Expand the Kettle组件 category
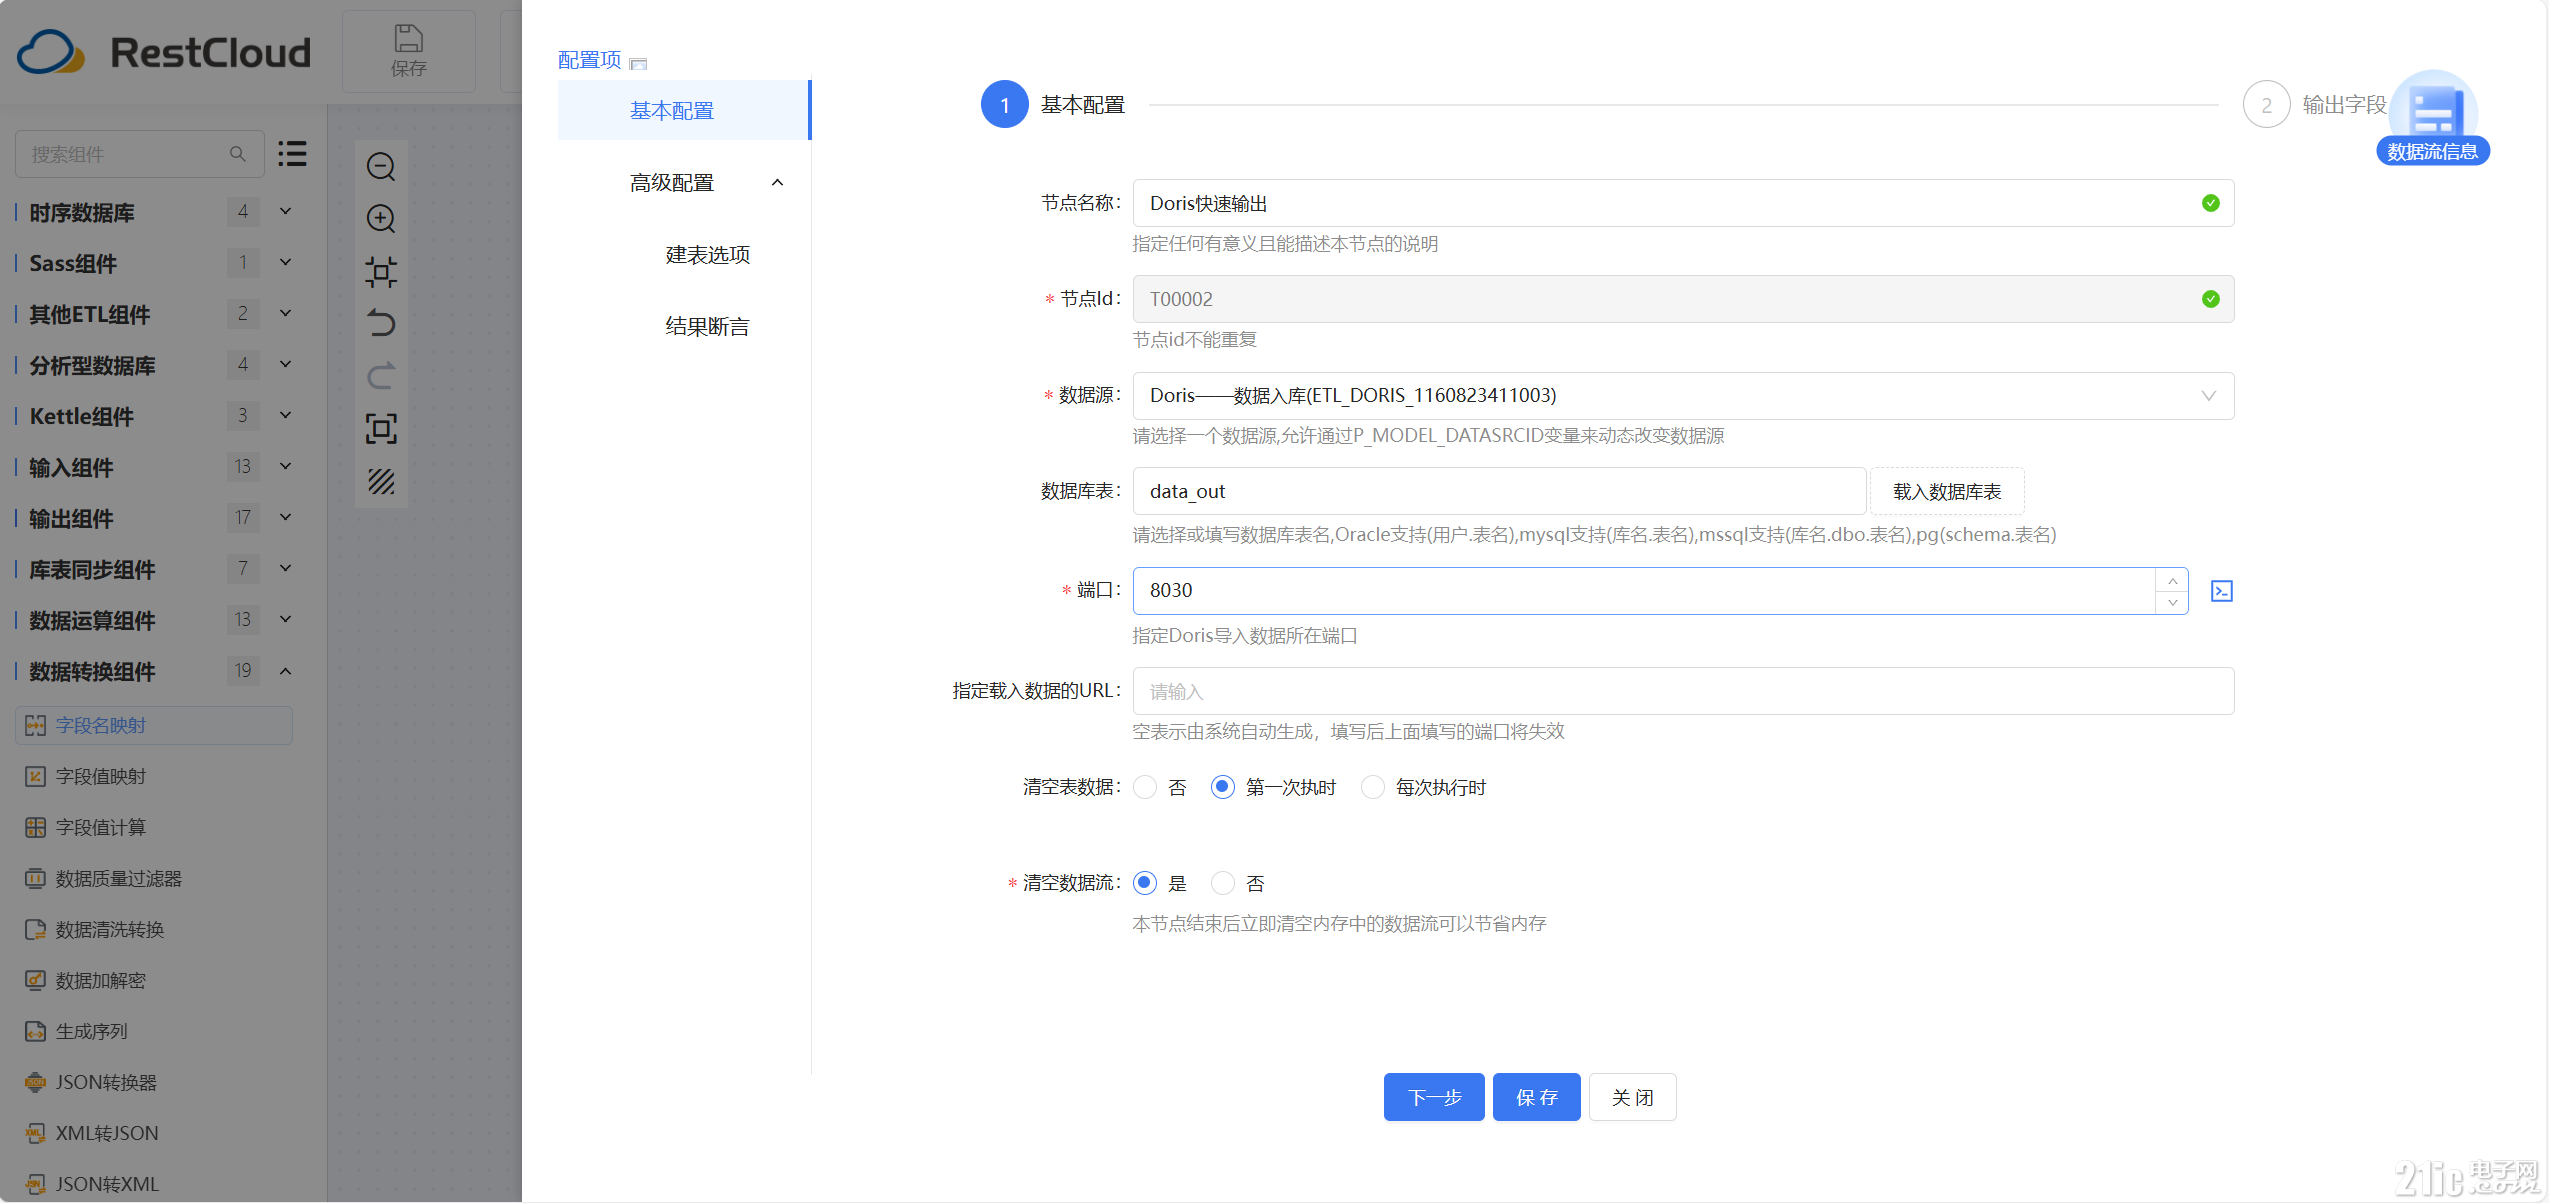 [285, 415]
